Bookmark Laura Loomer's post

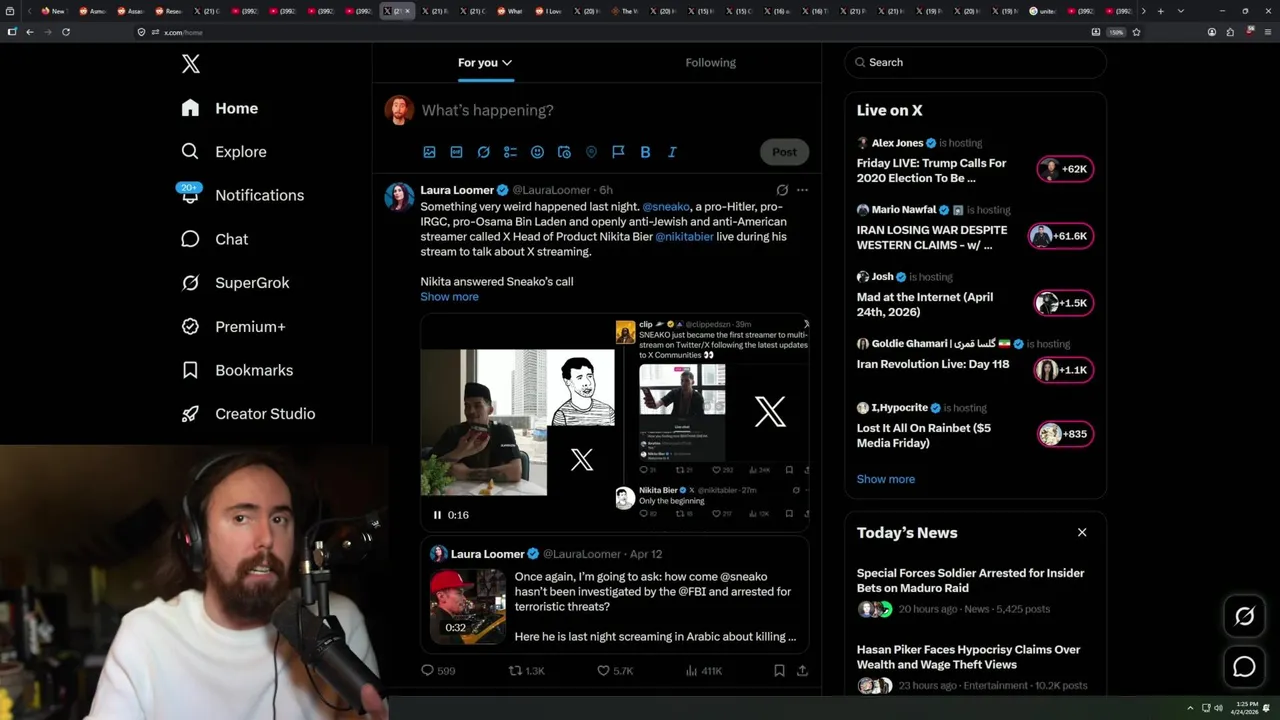(779, 671)
